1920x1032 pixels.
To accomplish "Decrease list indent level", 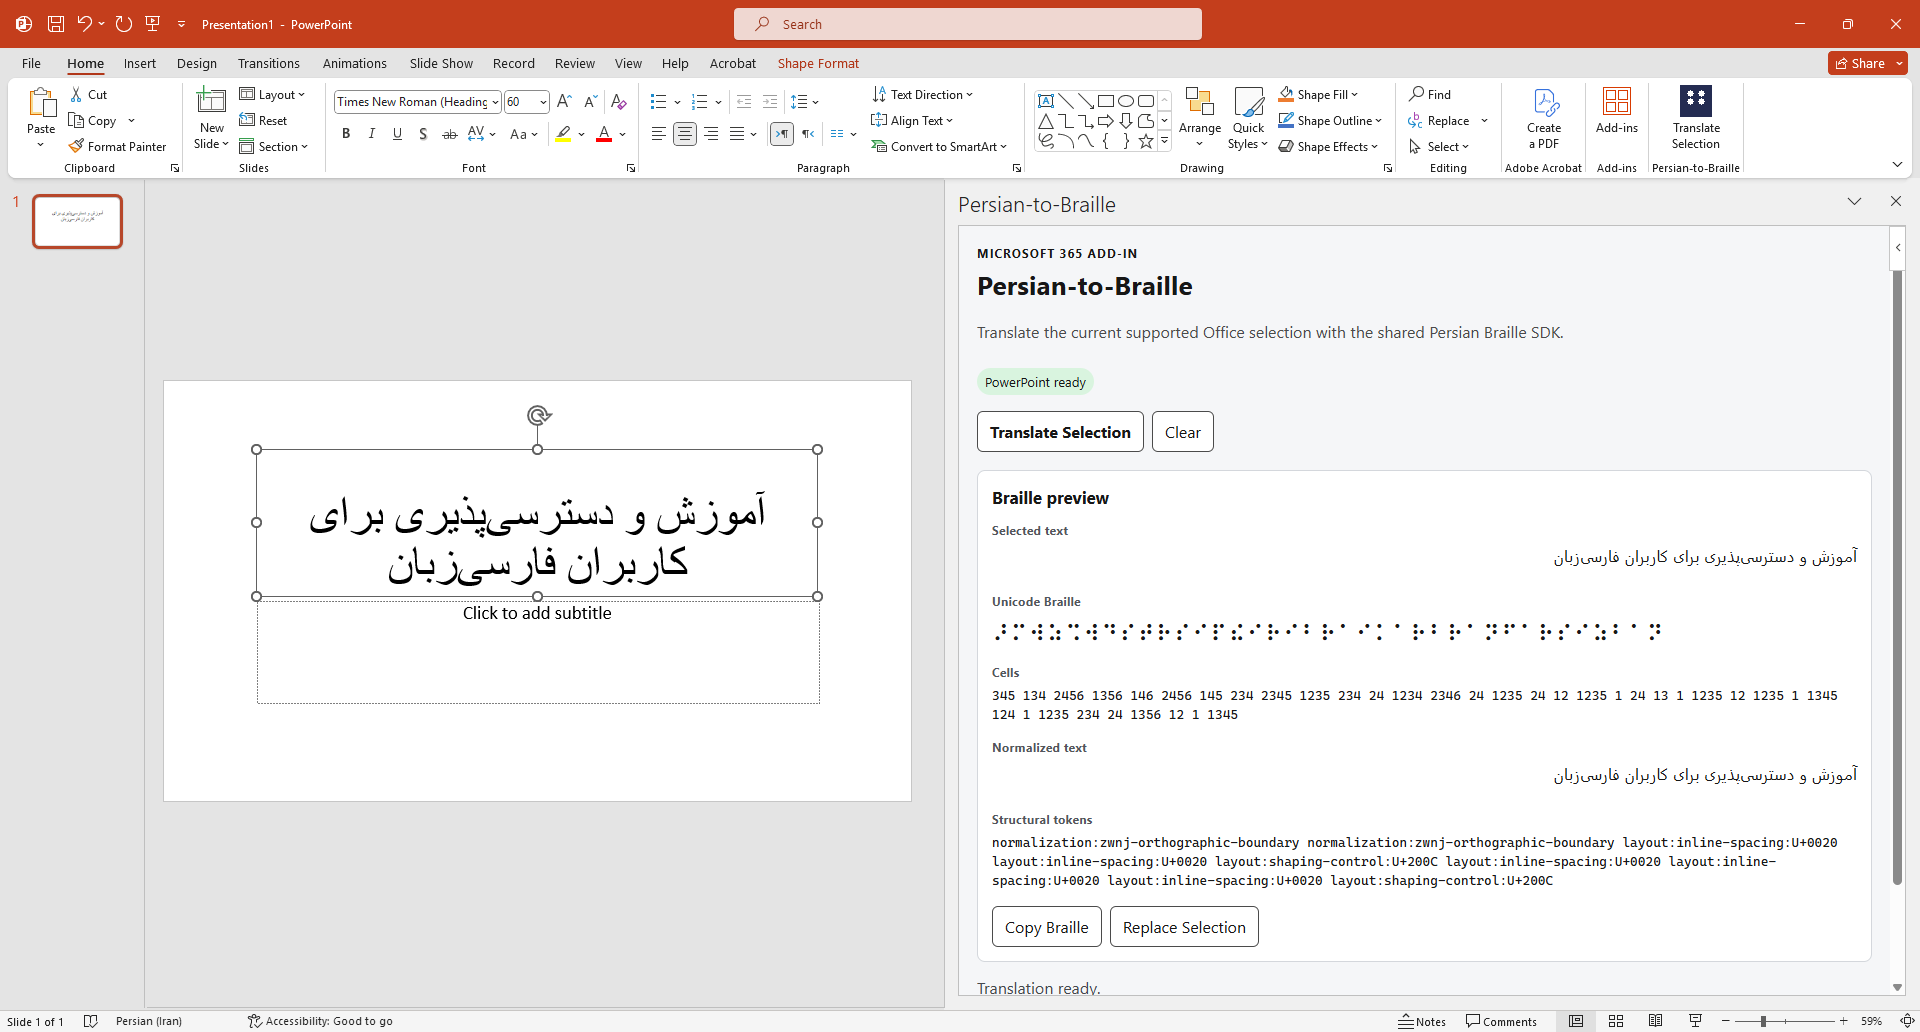I will point(744,101).
